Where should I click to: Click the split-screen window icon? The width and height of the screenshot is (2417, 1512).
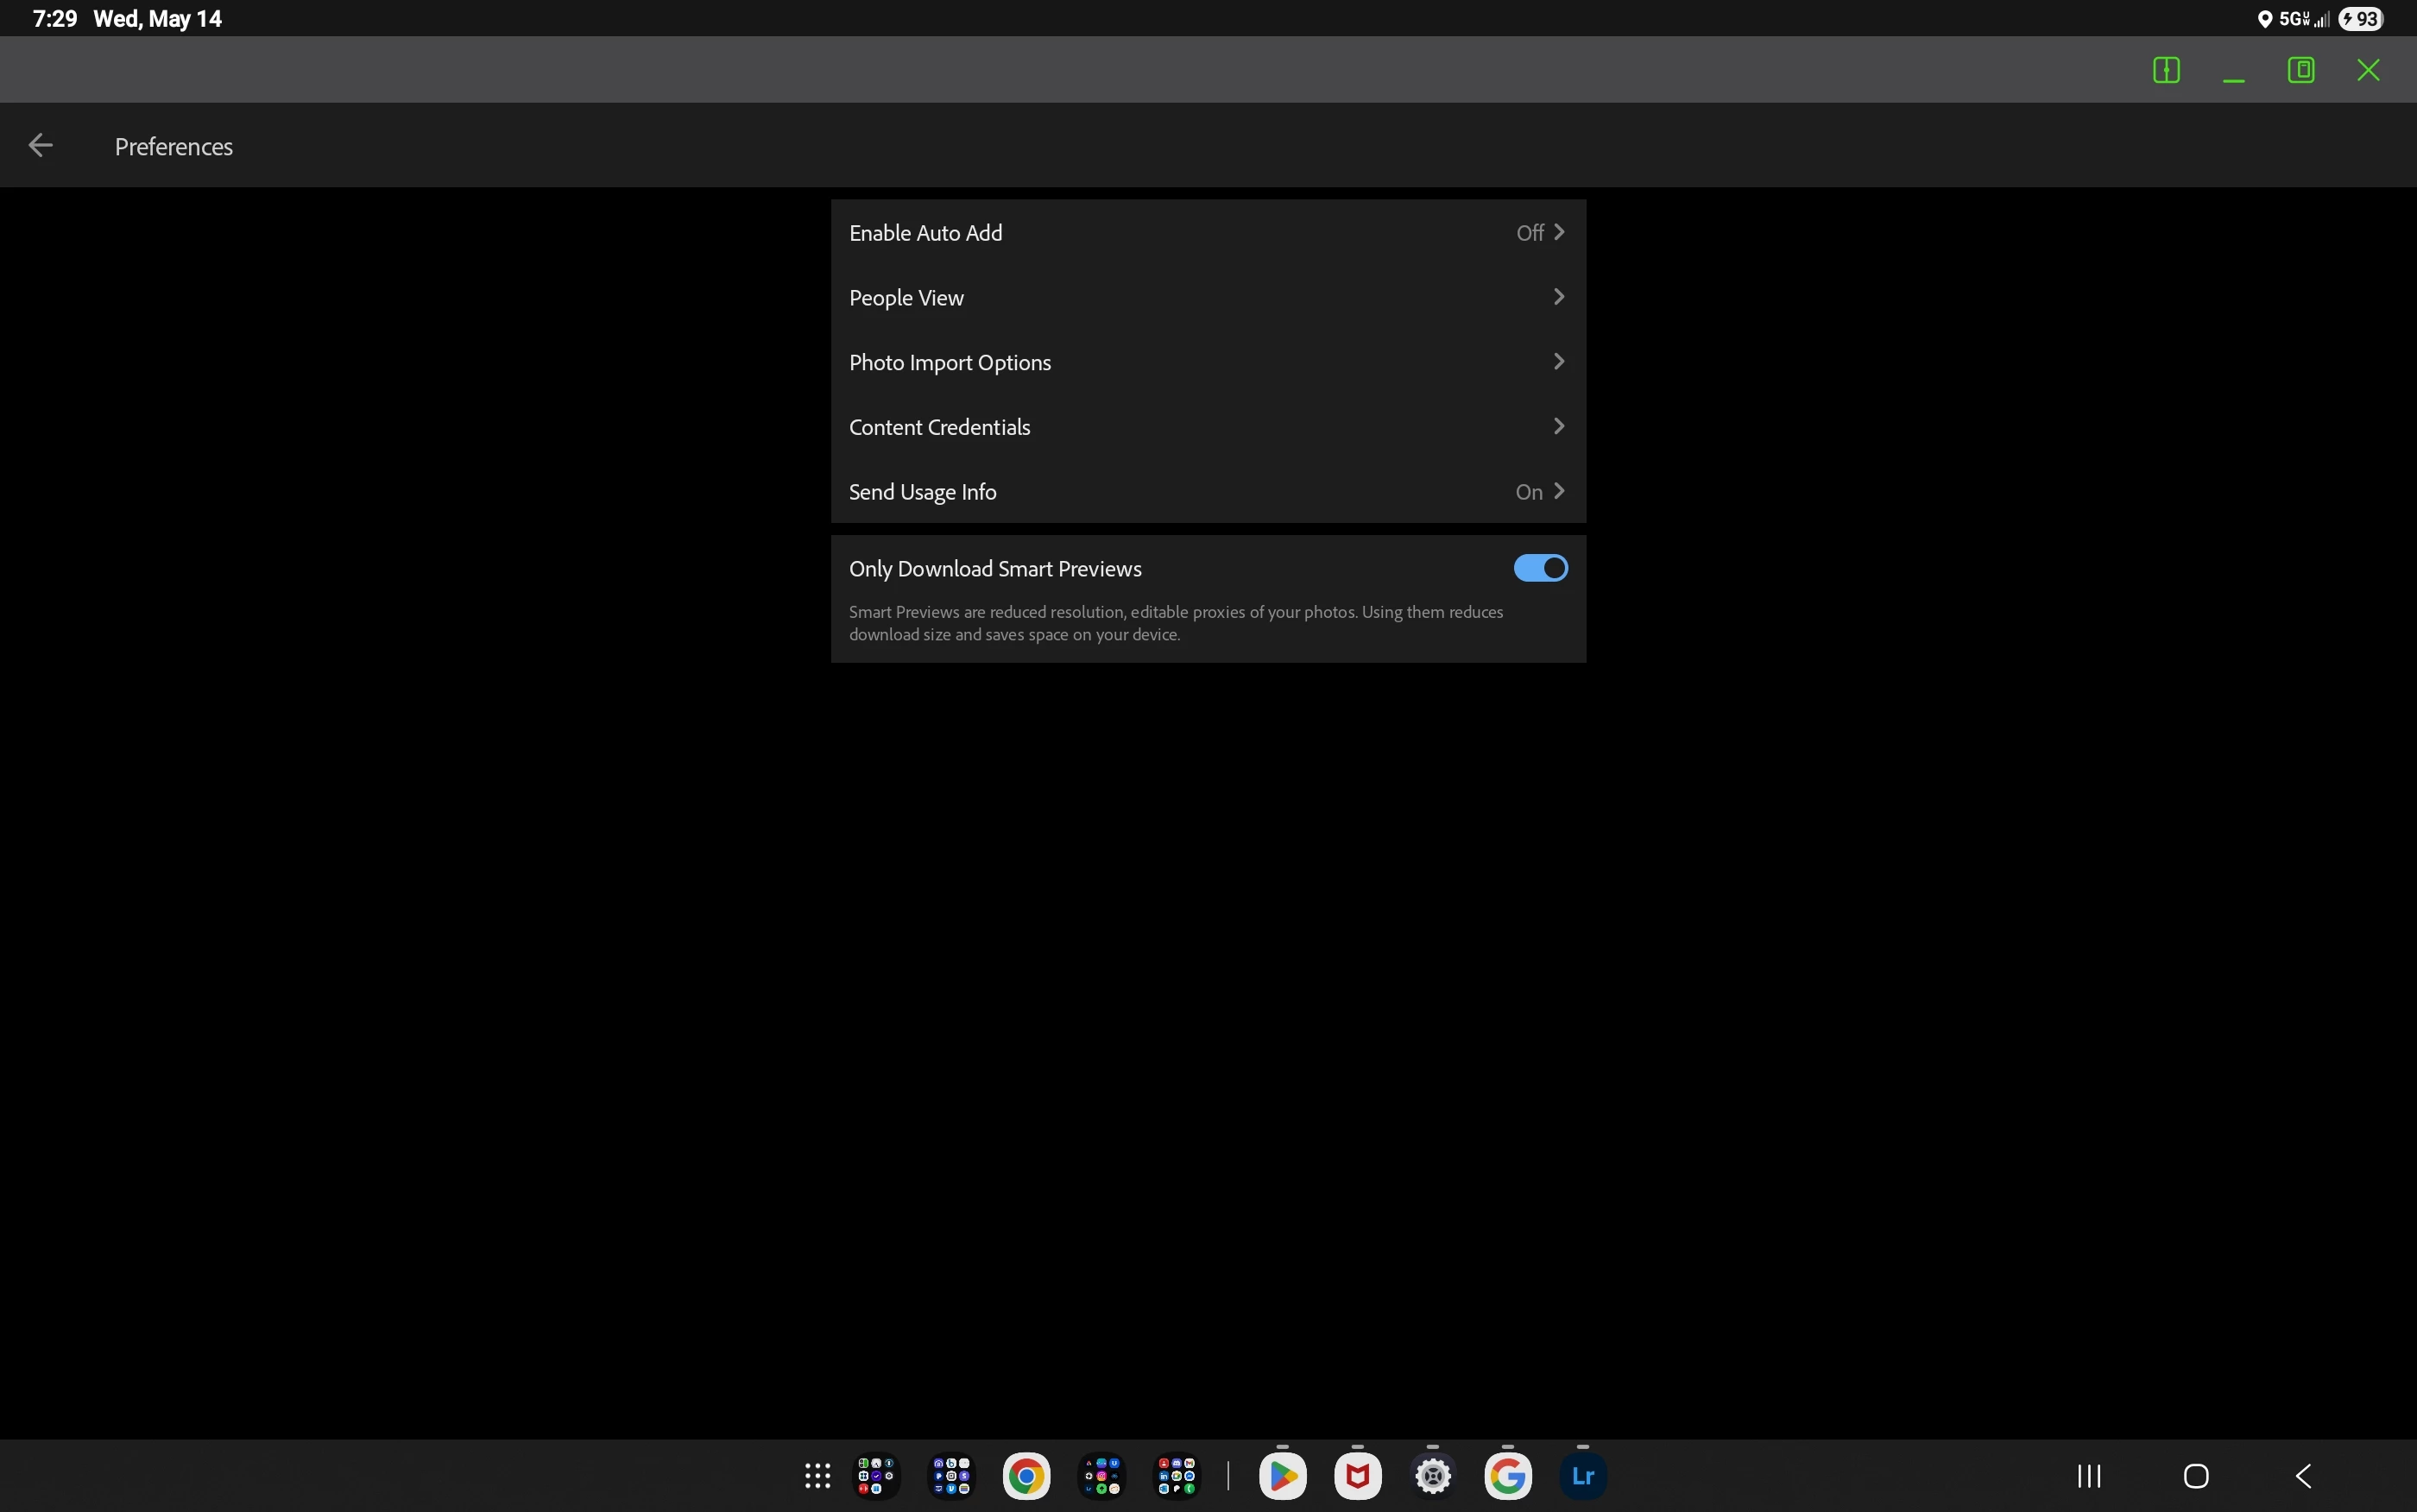tap(2166, 70)
